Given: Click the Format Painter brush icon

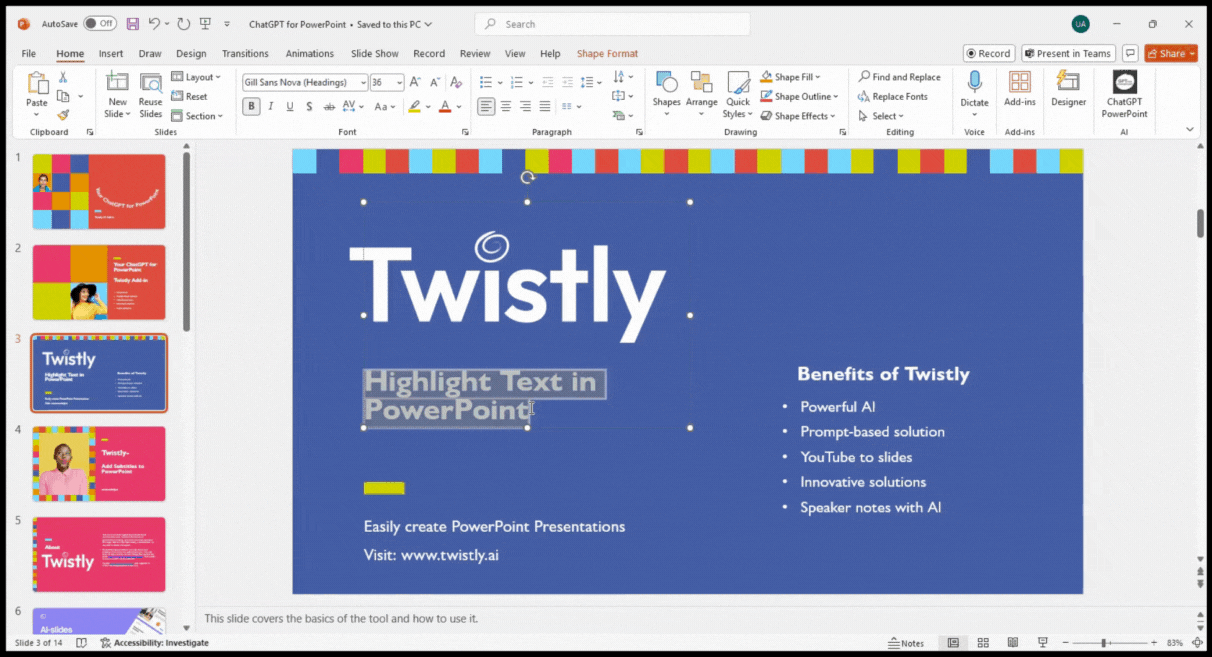Looking at the screenshot, I should click(63, 115).
